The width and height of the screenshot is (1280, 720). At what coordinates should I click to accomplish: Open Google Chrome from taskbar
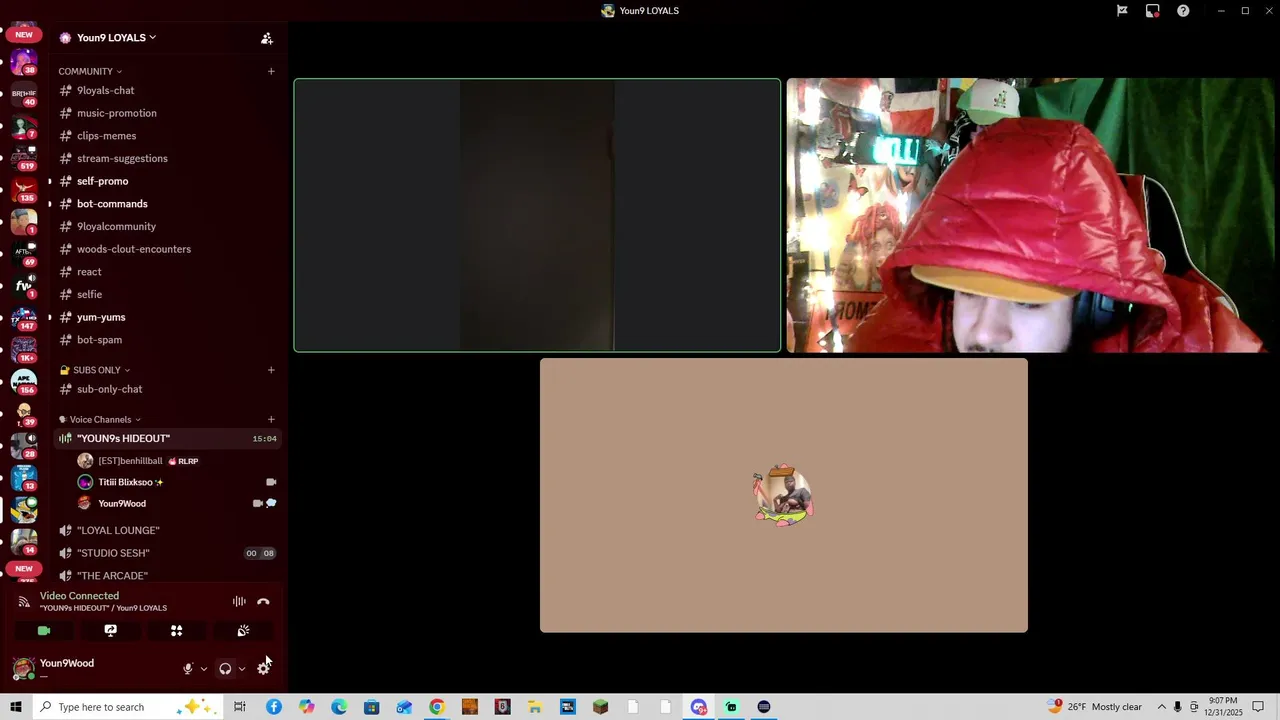pos(437,707)
